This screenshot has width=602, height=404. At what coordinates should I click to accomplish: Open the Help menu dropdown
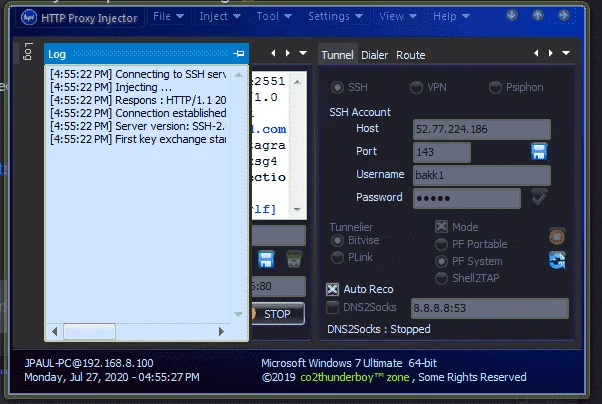point(451,17)
